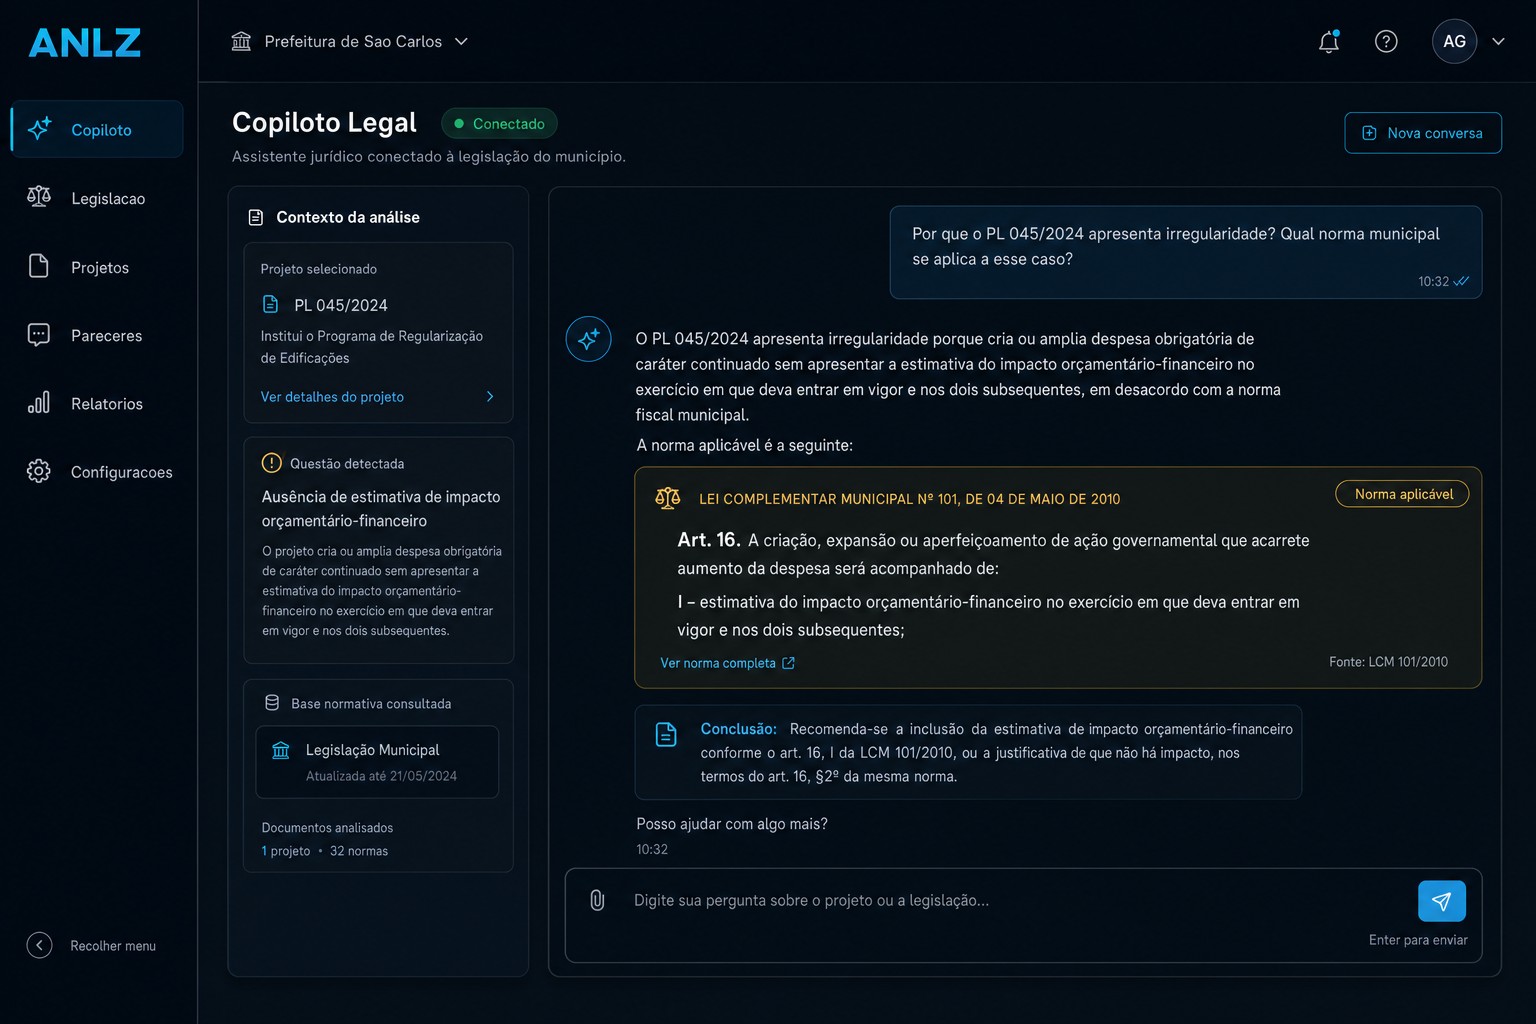Open Pareceres in the sidebar
Screen dimensions: 1536x1024
coord(97,335)
